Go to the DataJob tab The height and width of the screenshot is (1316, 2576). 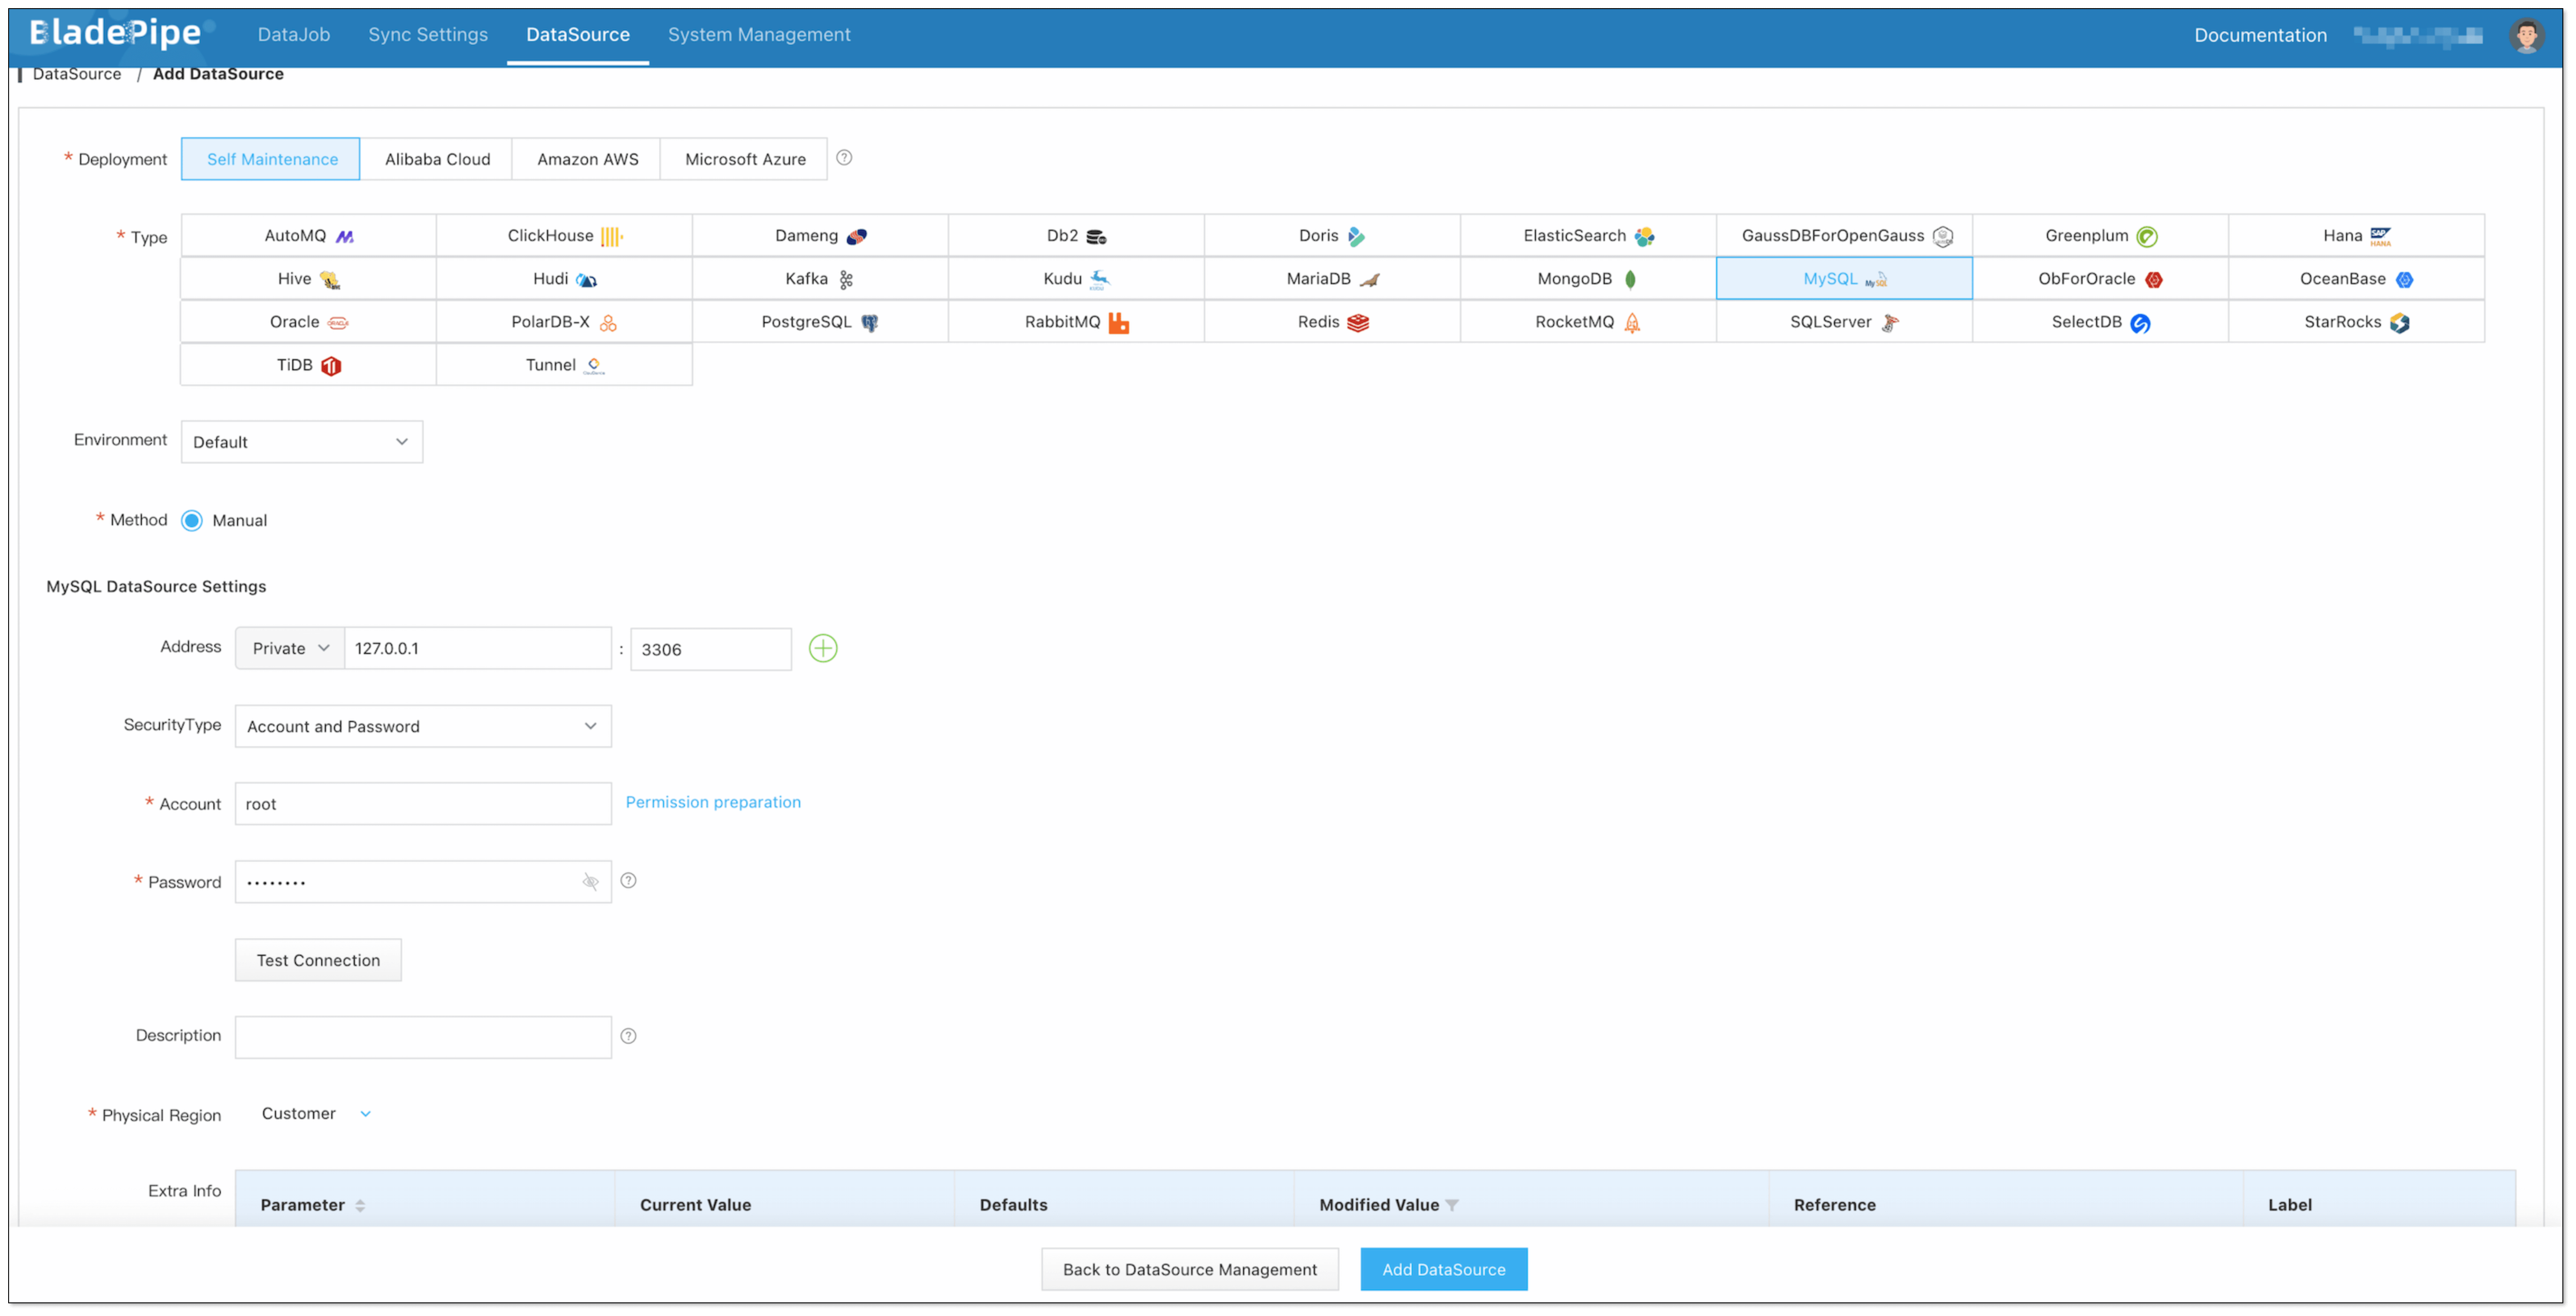point(293,35)
